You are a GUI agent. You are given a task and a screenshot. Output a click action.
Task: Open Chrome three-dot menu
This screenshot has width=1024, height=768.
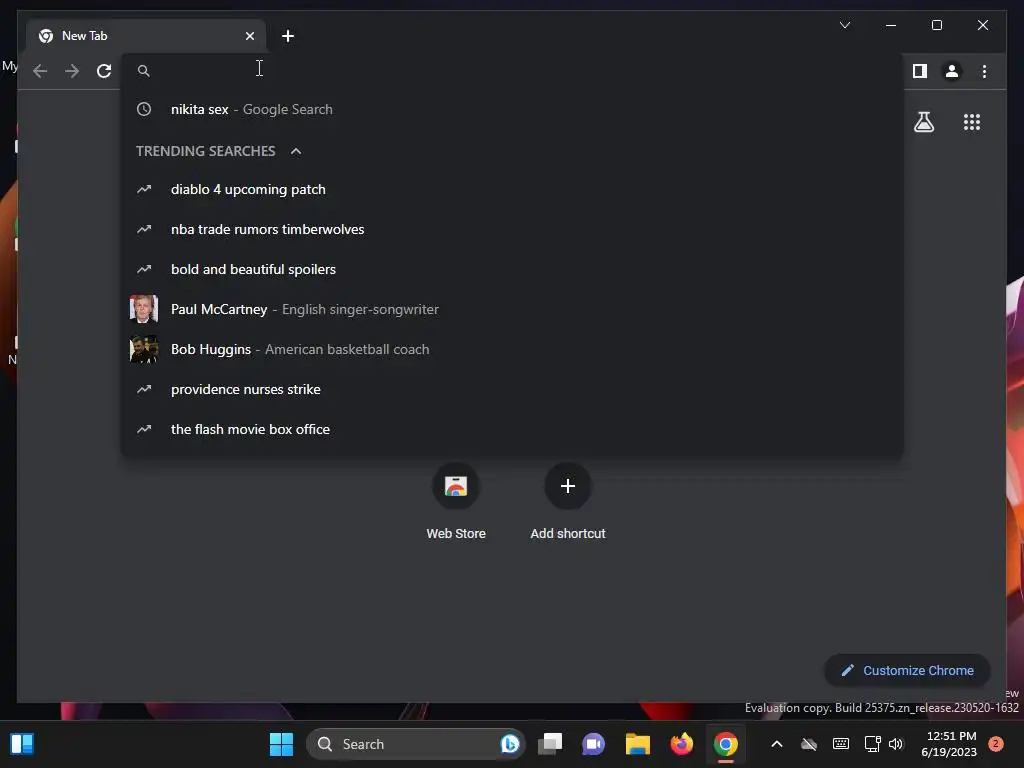pyautogui.click(x=984, y=71)
